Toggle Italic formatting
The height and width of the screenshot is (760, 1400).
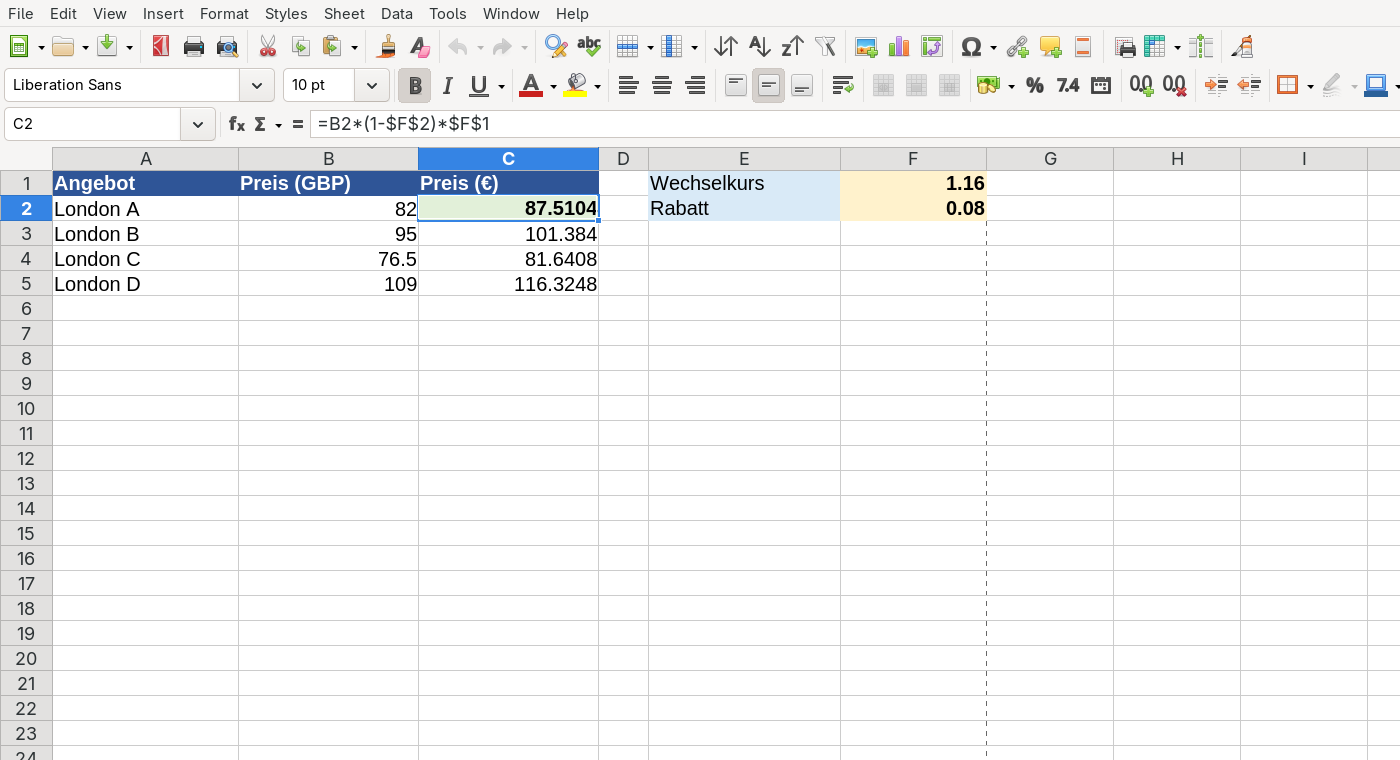(x=447, y=86)
